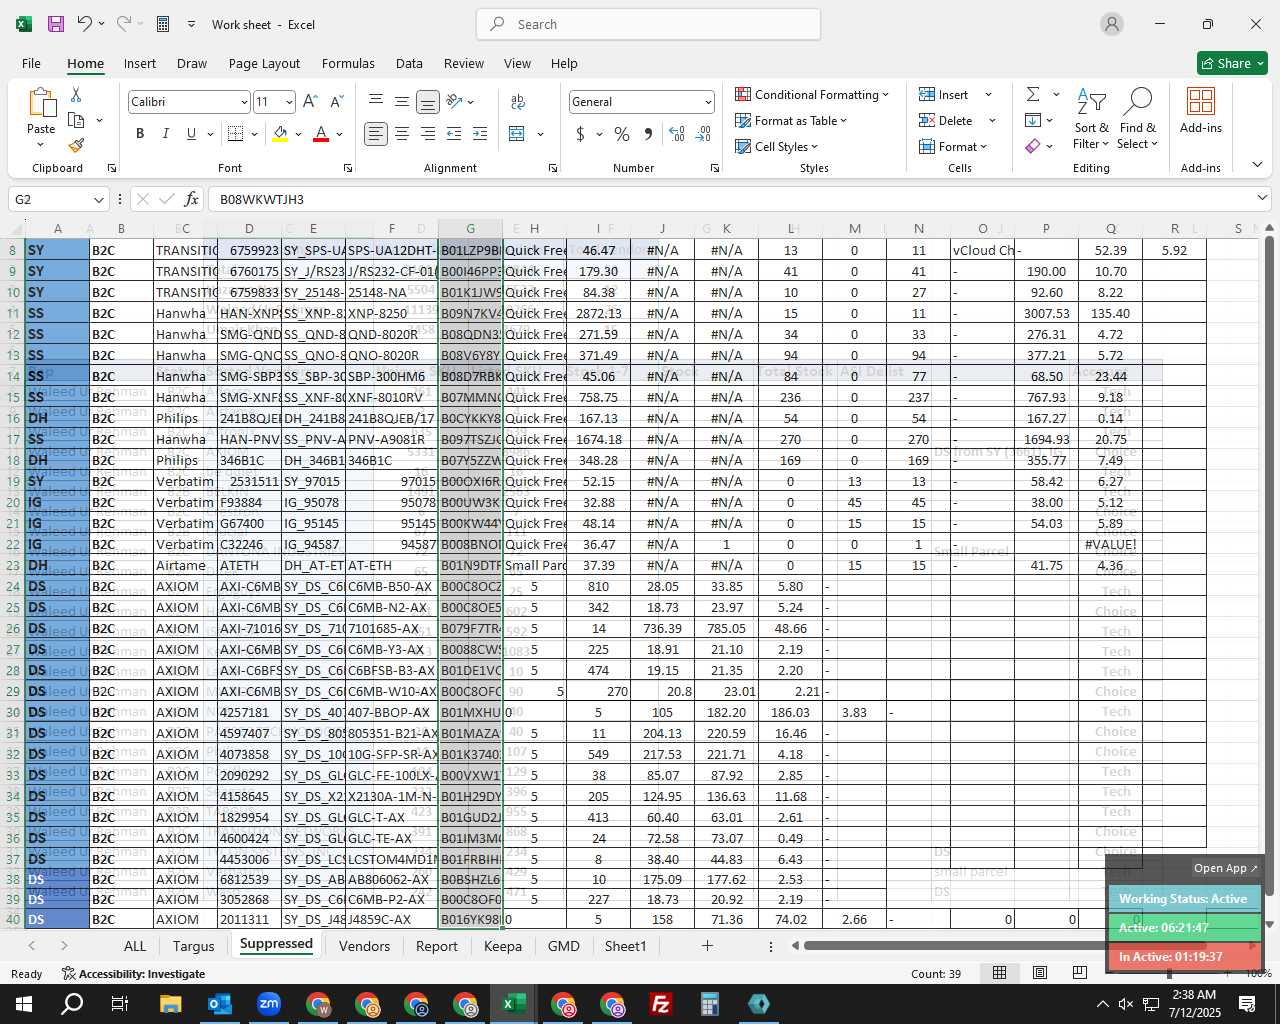The width and height of the screenshot is (1280, 1024).
Task: Click the Open App button
Action: click(x=1225, y=868)
